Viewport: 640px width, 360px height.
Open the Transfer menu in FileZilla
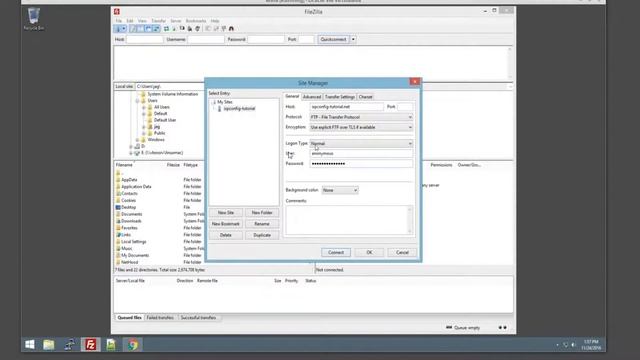(x=158, y=21)
